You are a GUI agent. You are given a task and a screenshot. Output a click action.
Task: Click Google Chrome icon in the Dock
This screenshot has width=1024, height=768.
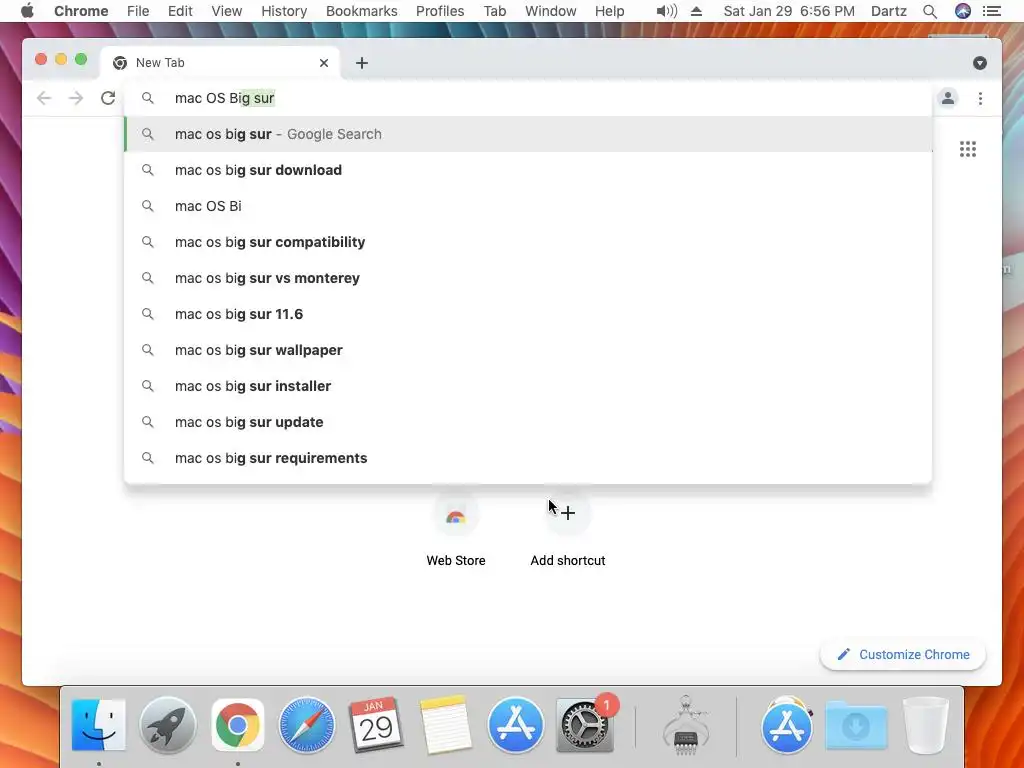238,725
